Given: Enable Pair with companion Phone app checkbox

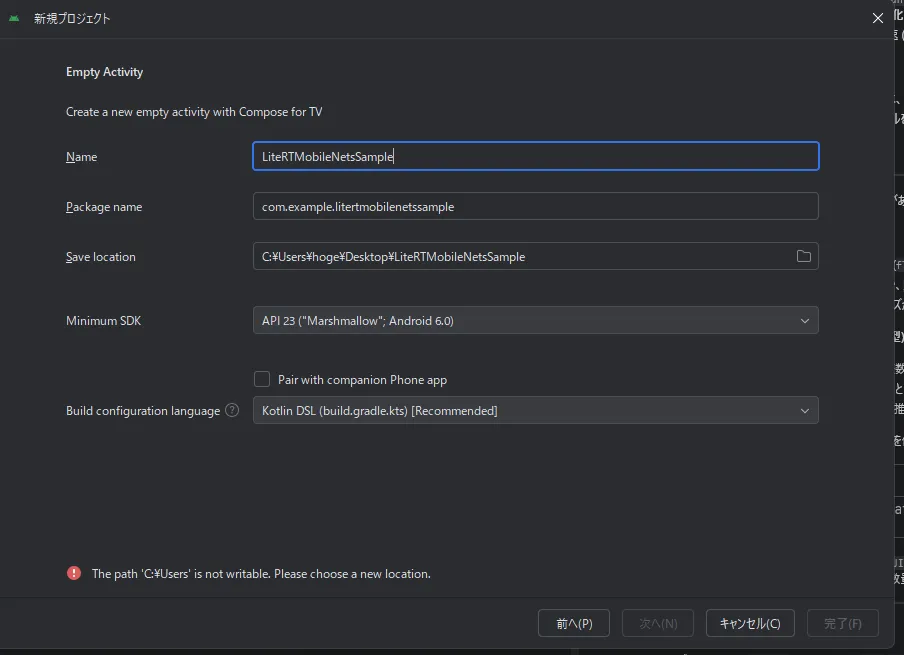Looking at the screenshot, I should pyautogui.click(x=262, y=379).
